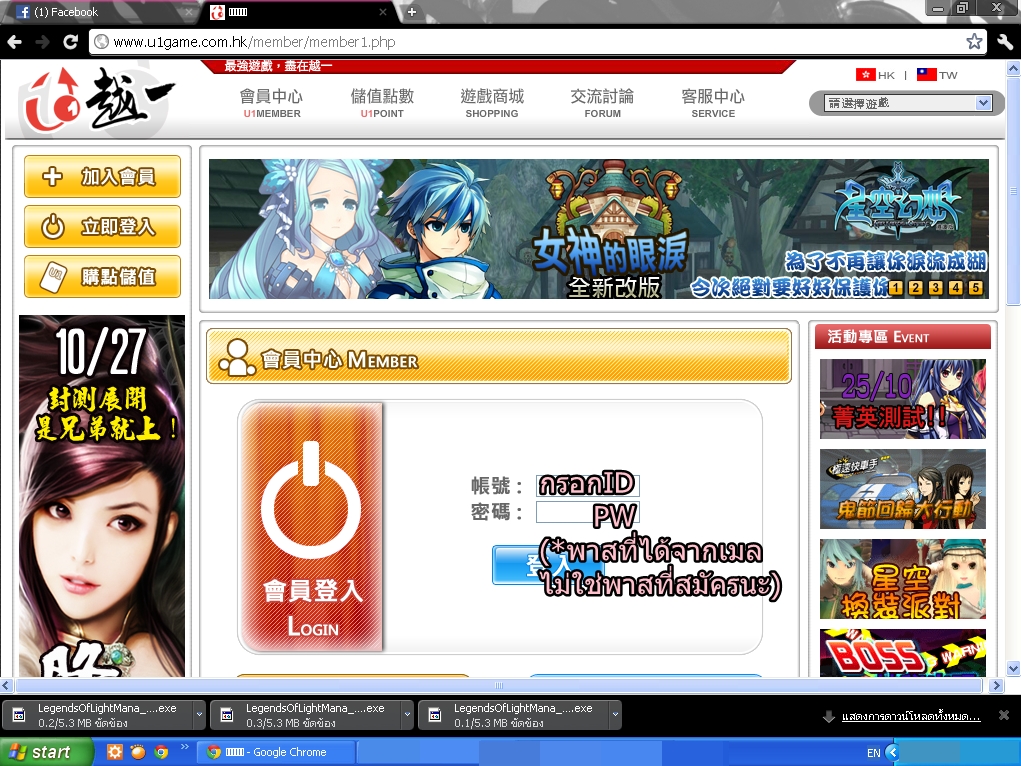Click the 立即登入 login now button
The image size is (1021, 766).
[102, 226]
